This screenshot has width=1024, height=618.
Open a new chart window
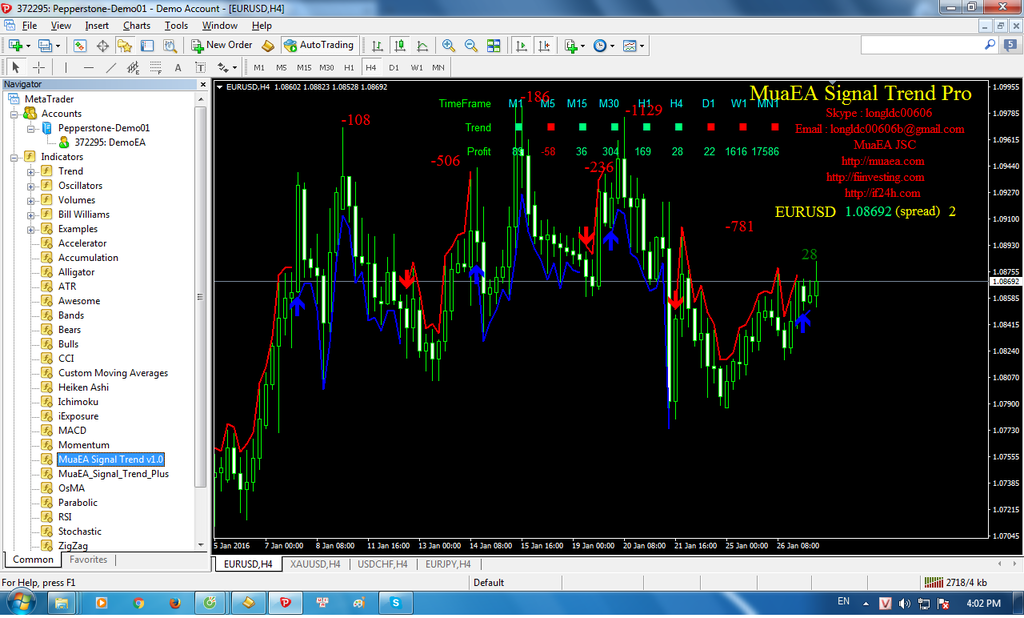tap(16, 45)
